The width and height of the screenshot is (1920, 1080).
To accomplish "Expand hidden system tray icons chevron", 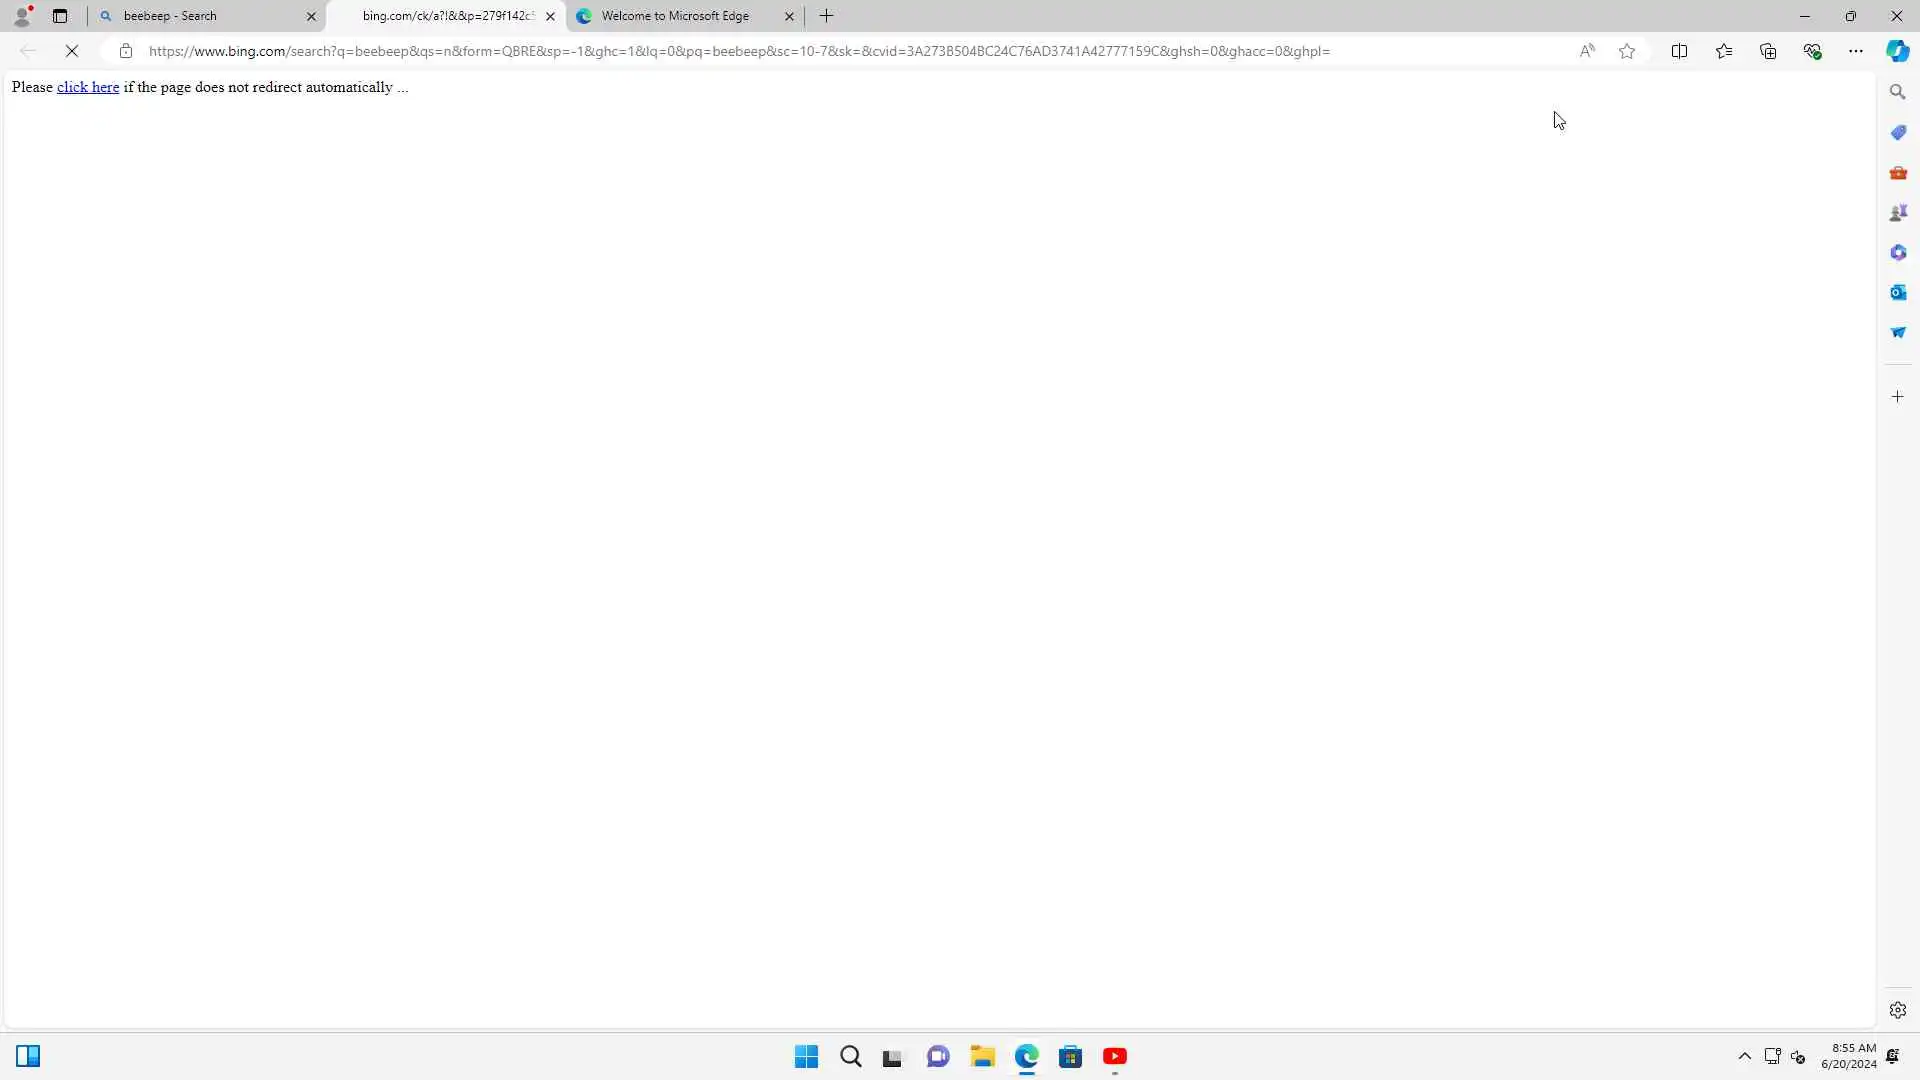I will tap(1744, 1056).
